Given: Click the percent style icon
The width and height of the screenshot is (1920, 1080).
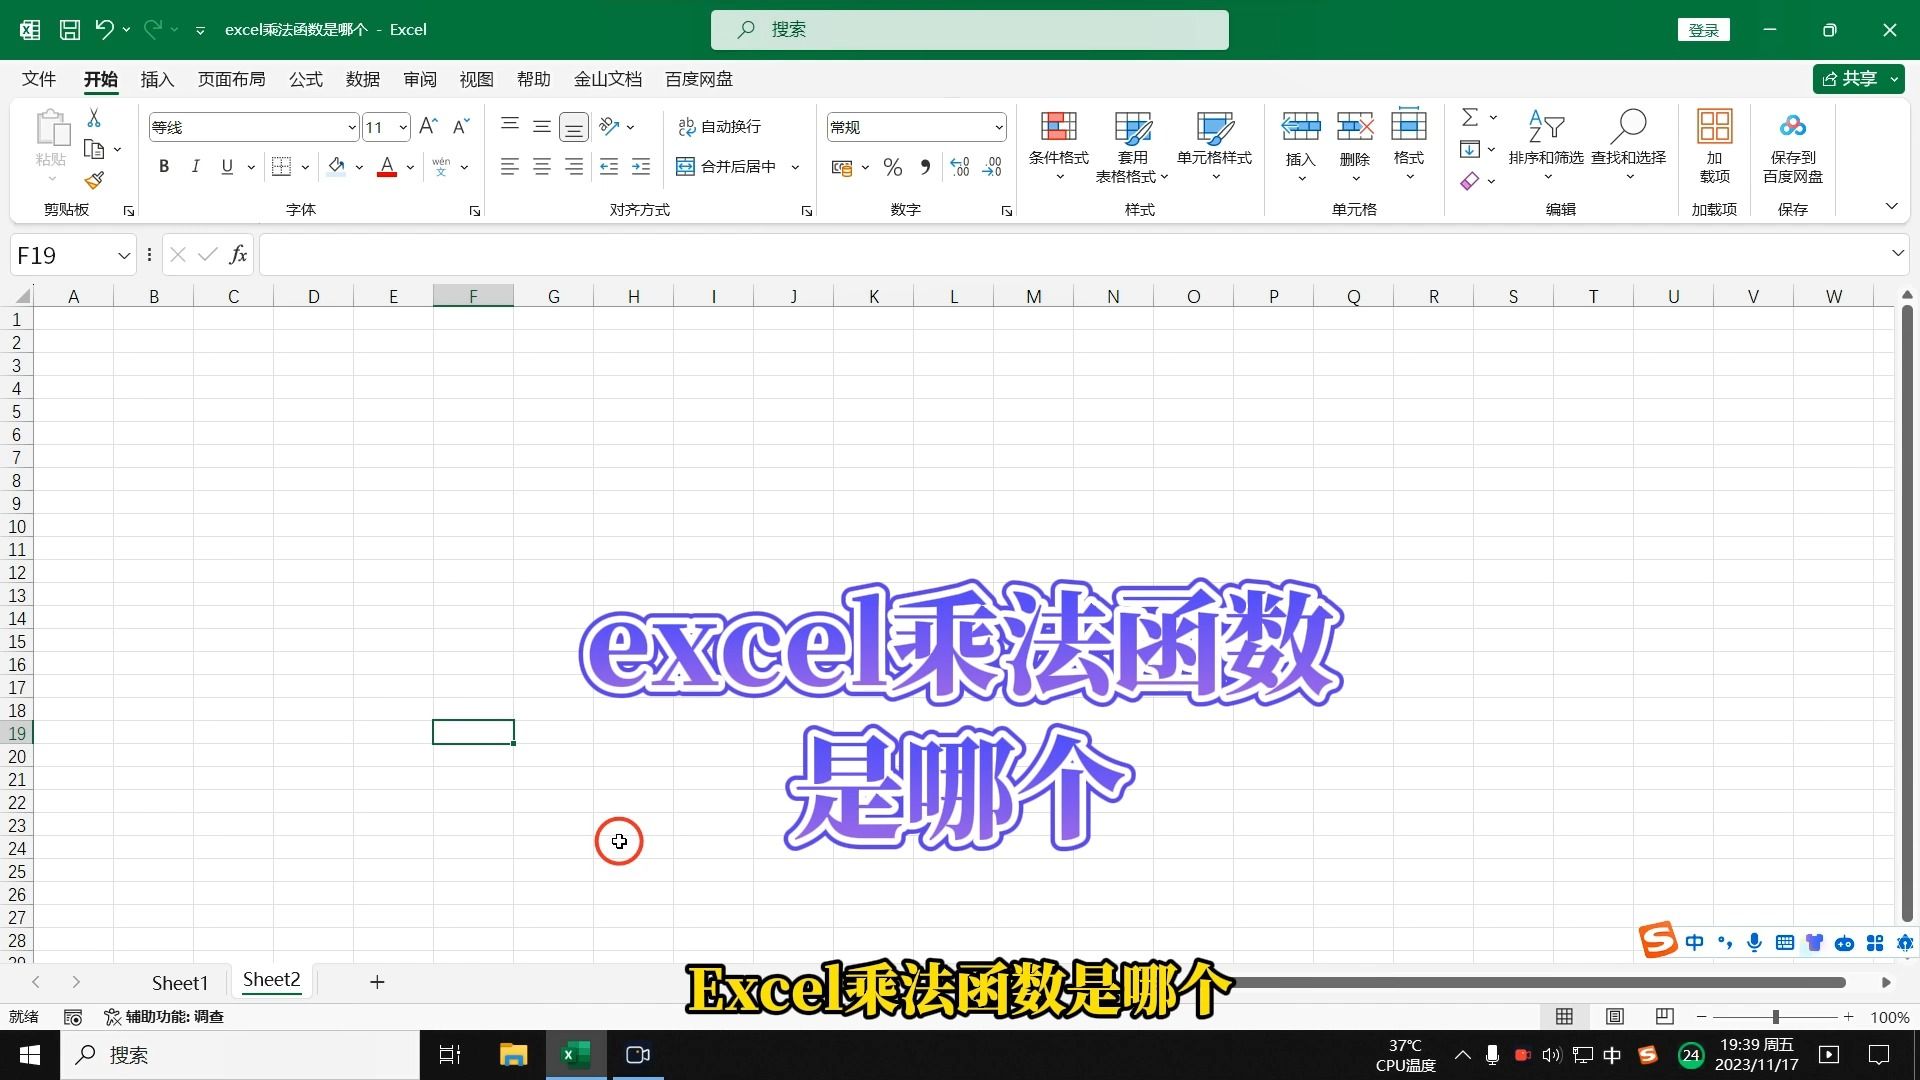Looking at the screenshot, I should [893, 167].
